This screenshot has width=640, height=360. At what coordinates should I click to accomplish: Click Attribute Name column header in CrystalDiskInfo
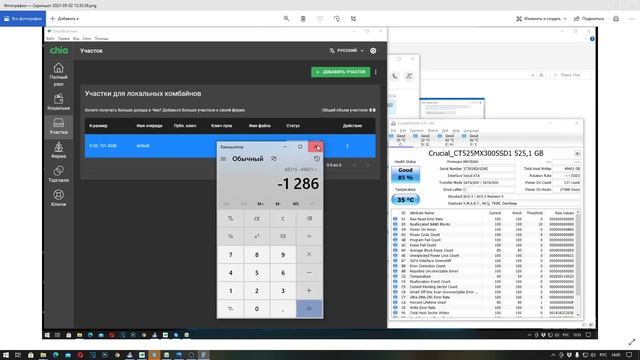pos(422,213)
